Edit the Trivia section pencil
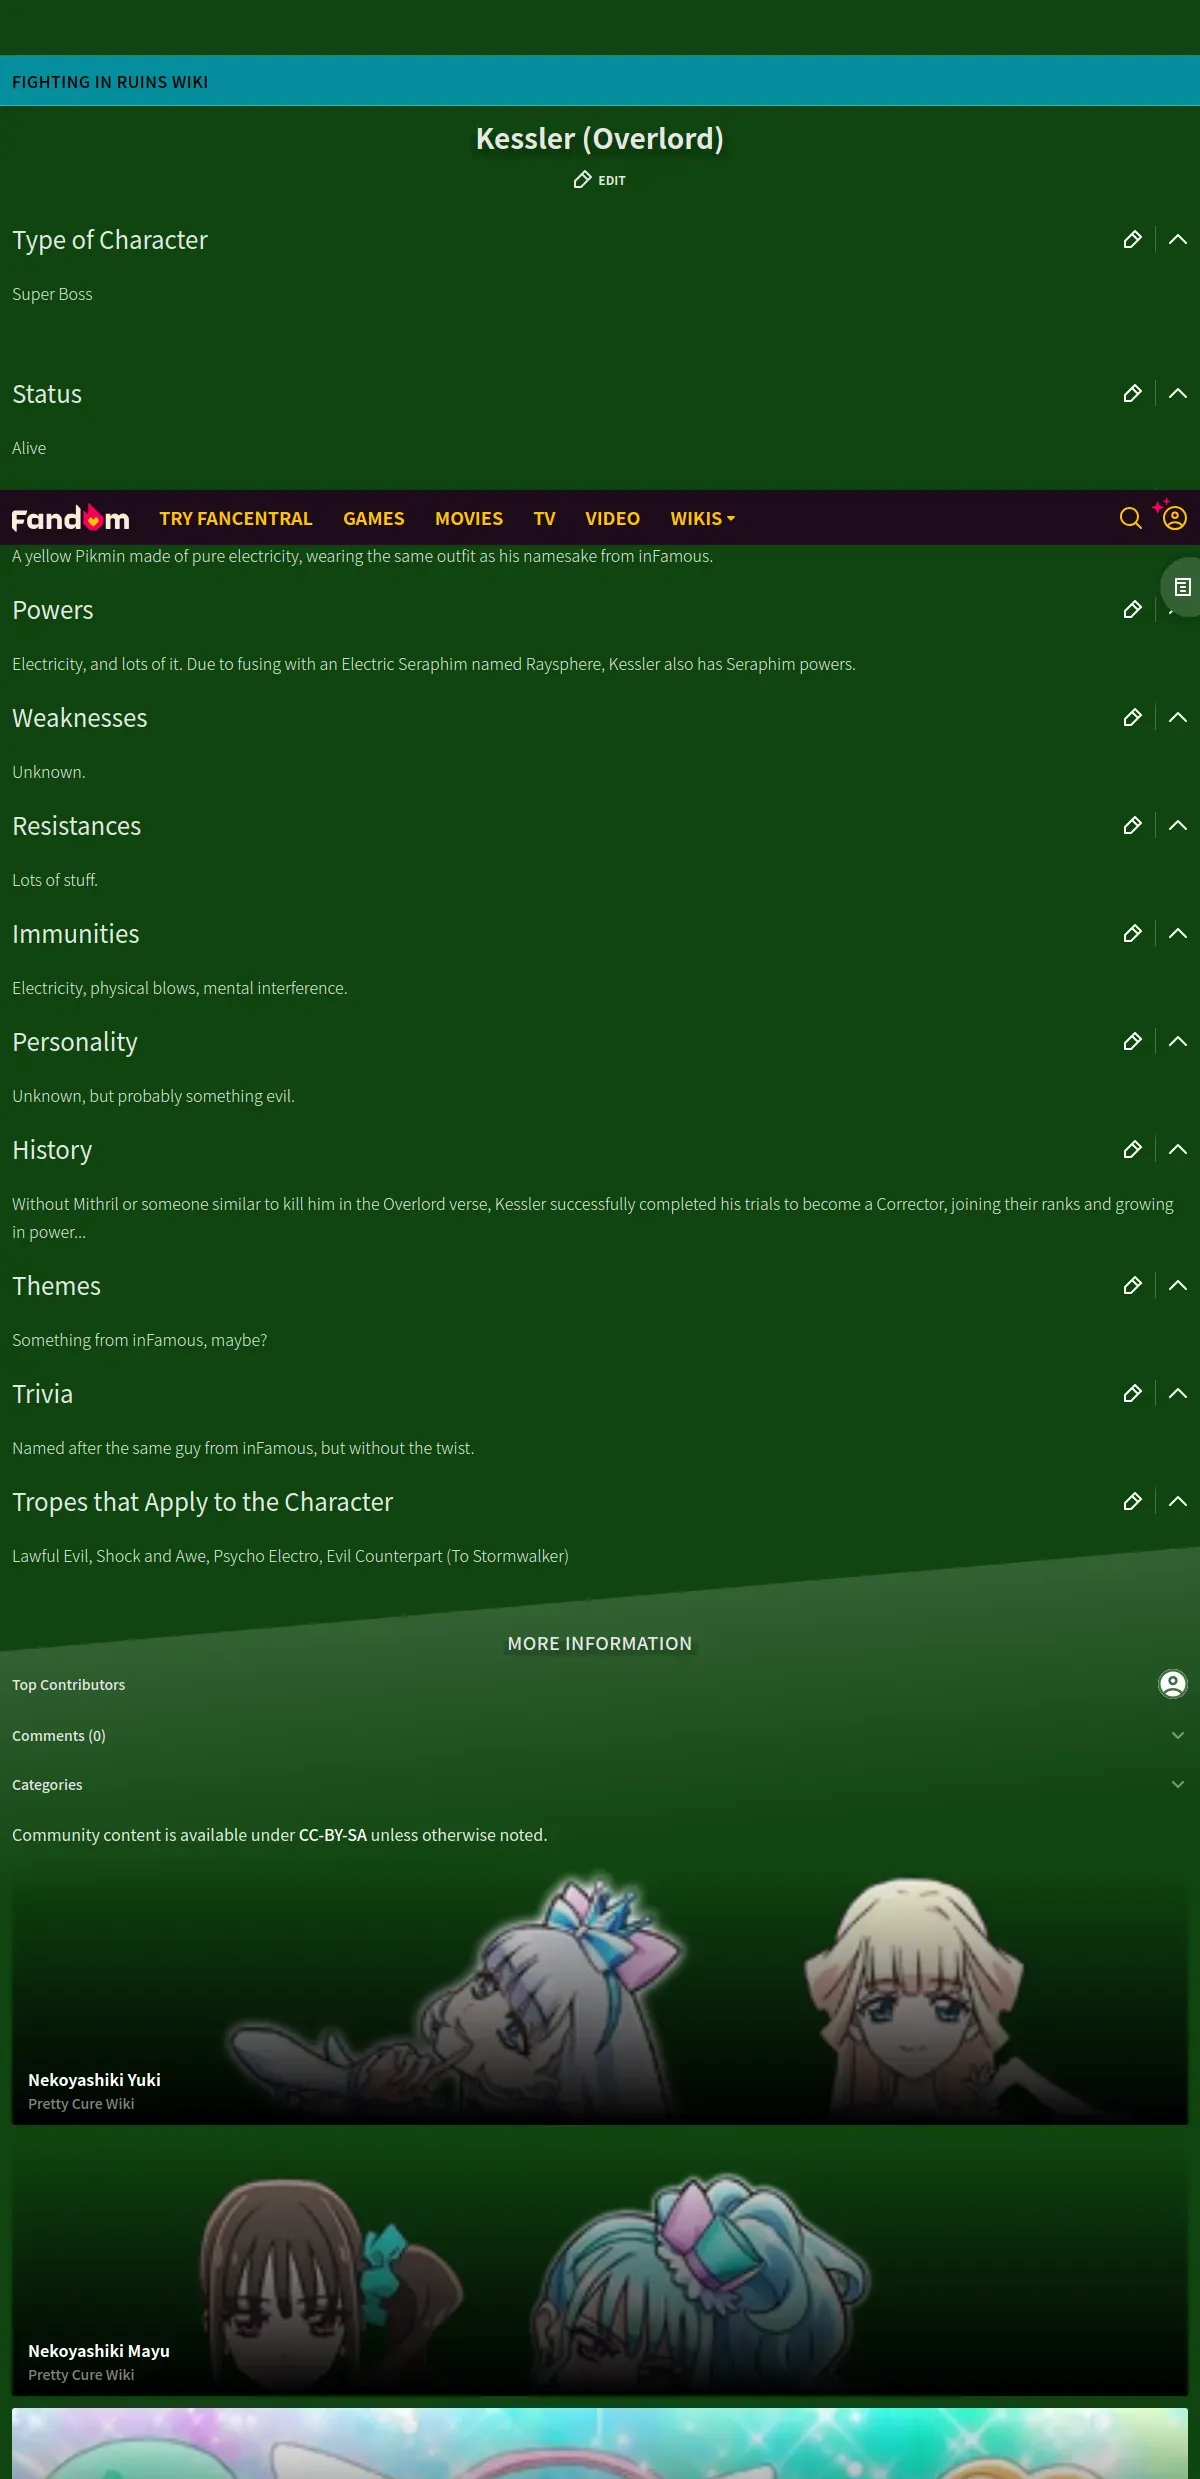This screenshot has height=2479, width=1200. click(x=1132, y=1394)
